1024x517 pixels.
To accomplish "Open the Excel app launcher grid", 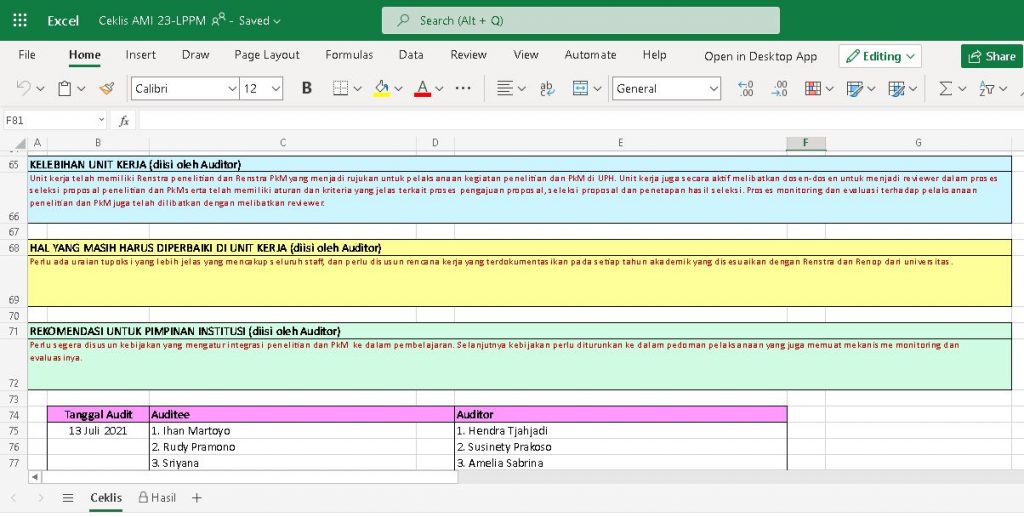I will pyautogui.click(x=20, y=20).
